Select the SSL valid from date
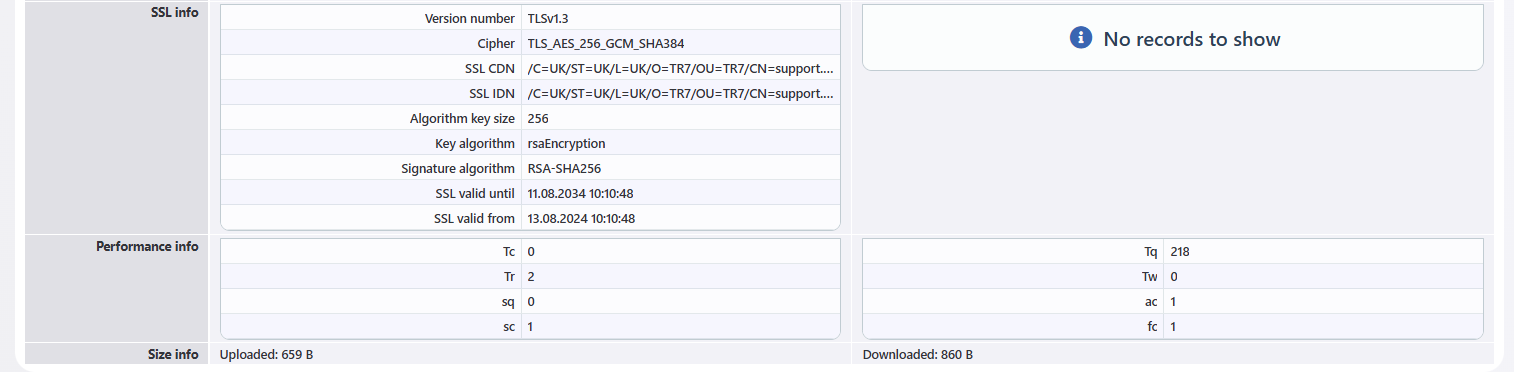Image resolution: width=1514 pixels, height=372 pixels. click(x=581, y=218)
